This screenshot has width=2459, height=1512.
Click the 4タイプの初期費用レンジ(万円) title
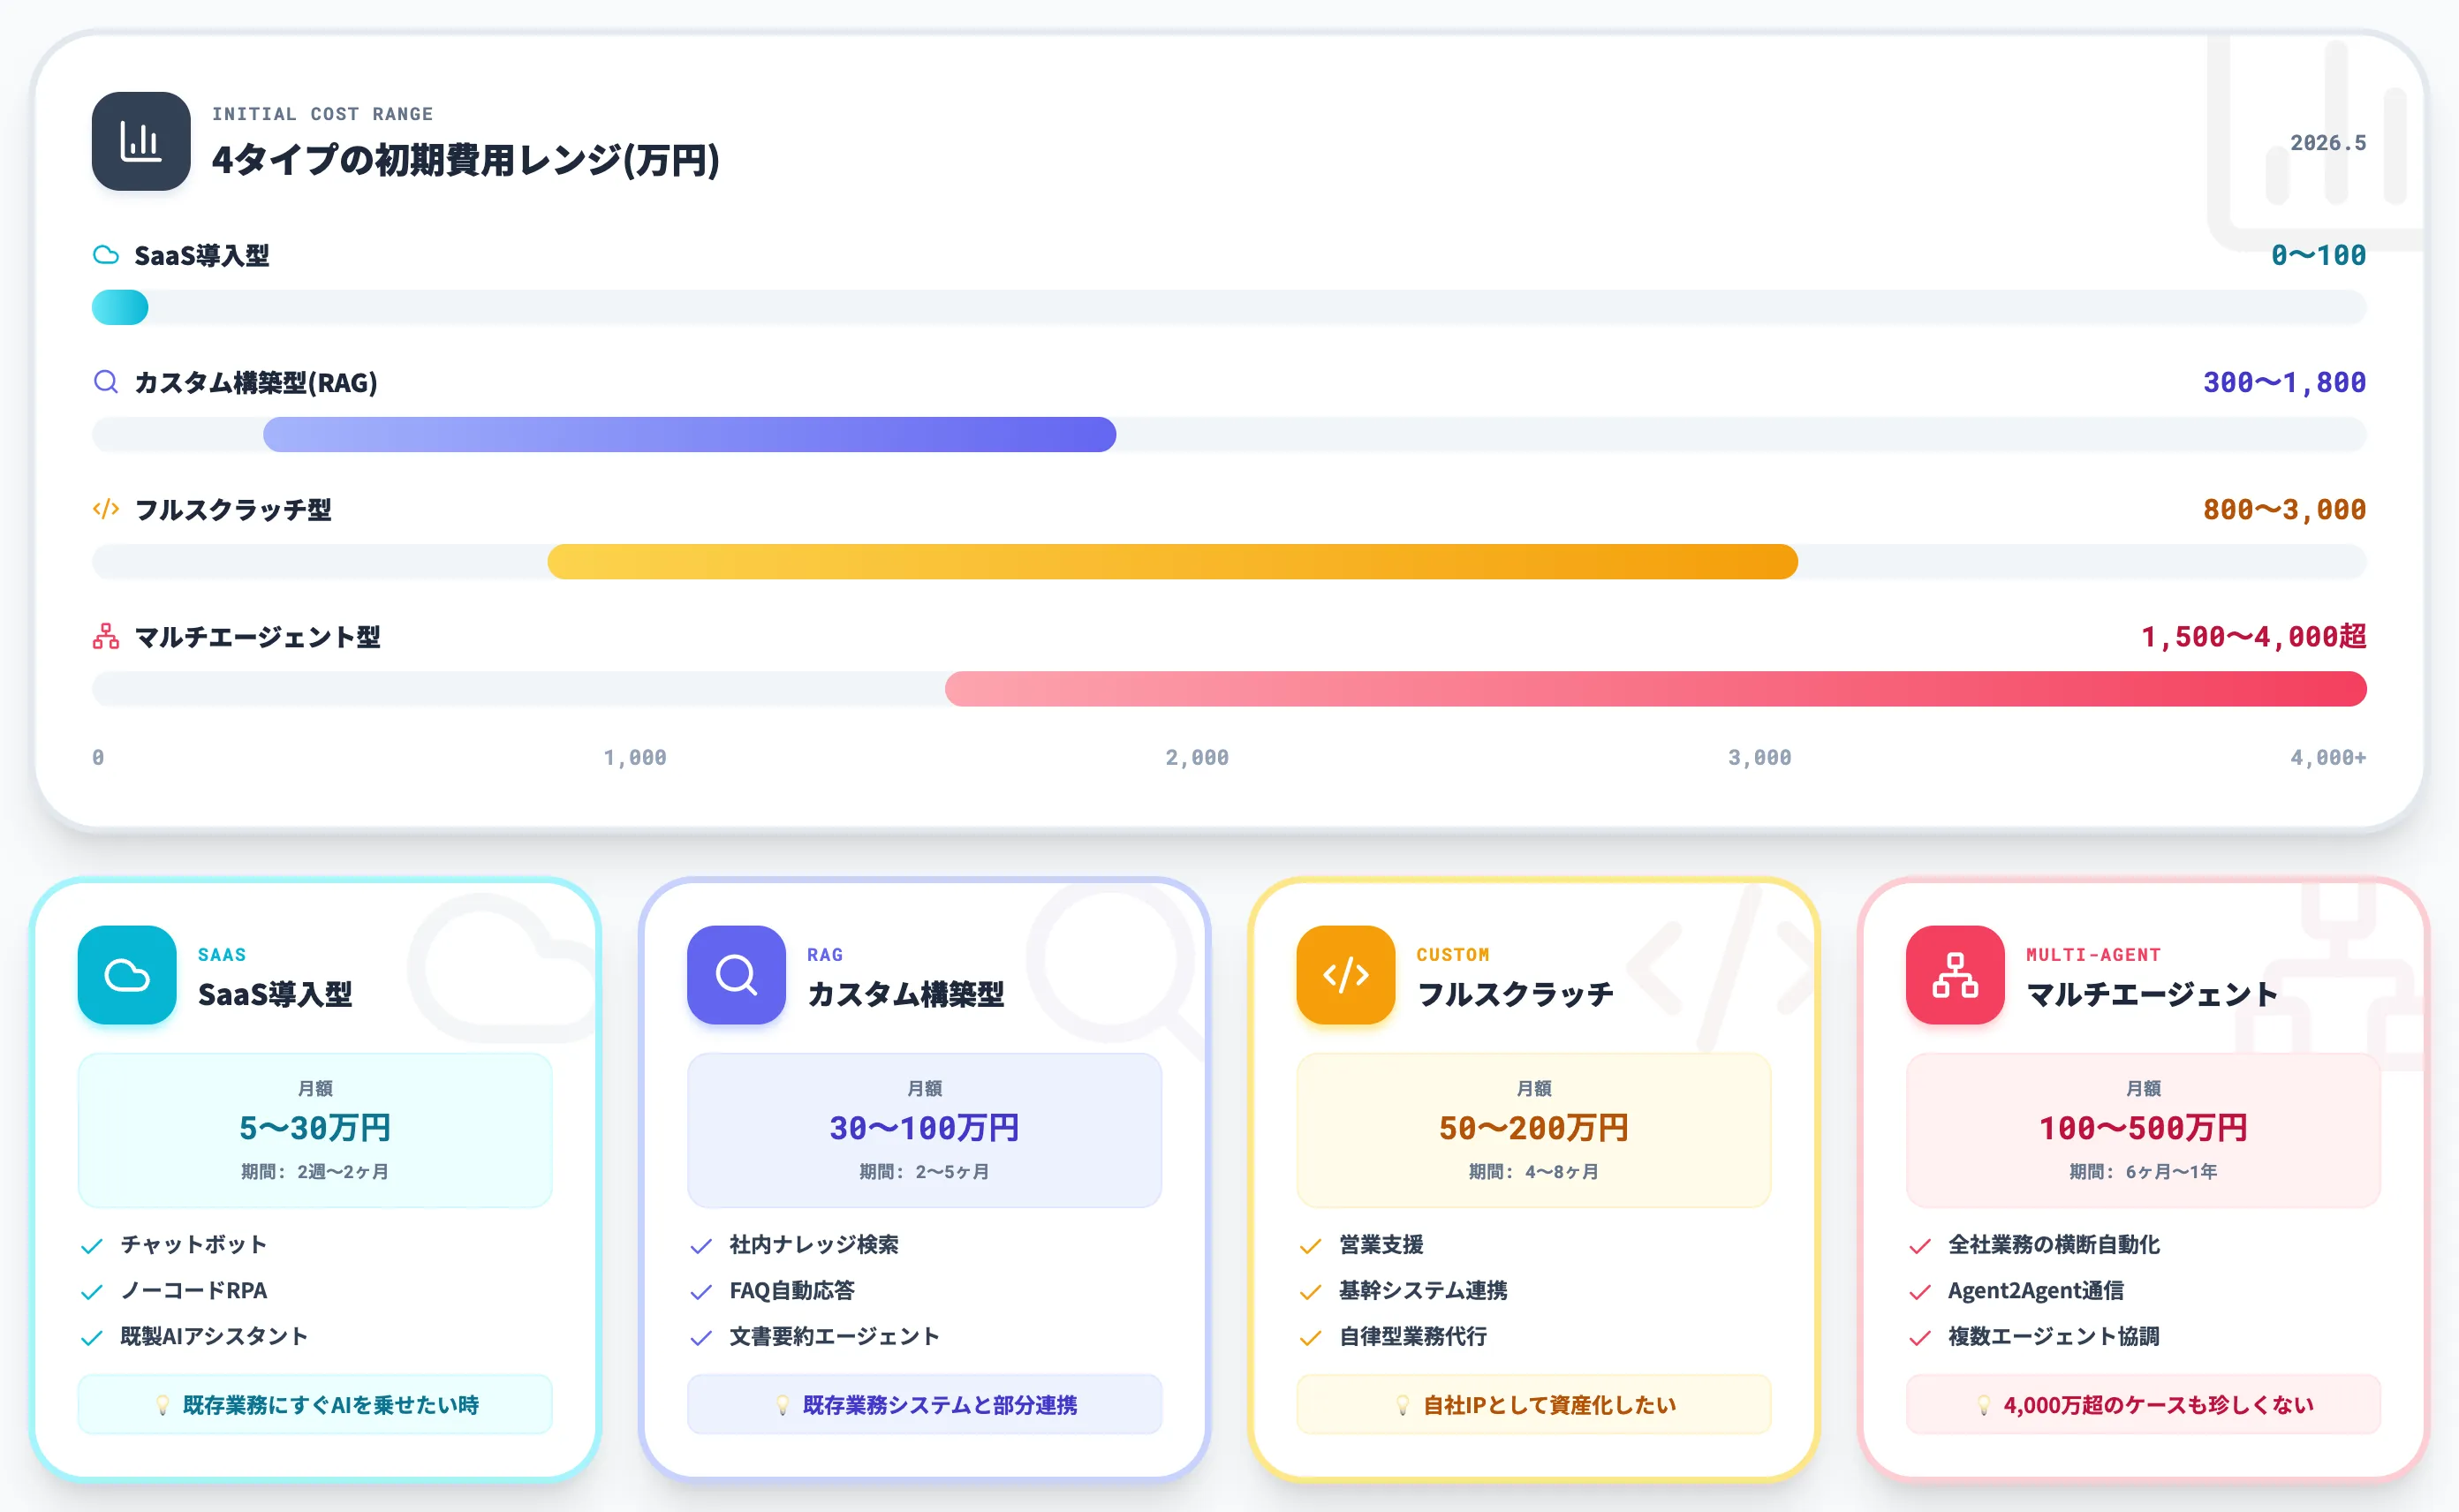pyautogui.click(x=466, y=159)
